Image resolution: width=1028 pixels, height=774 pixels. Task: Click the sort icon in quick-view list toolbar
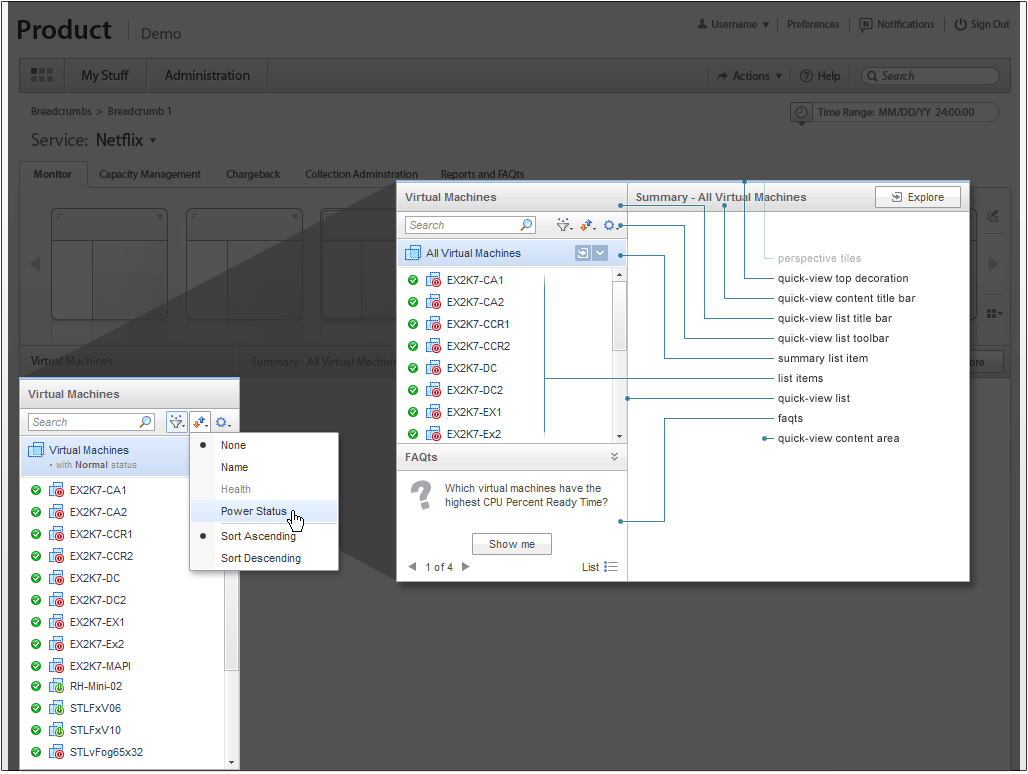(587, 226)
